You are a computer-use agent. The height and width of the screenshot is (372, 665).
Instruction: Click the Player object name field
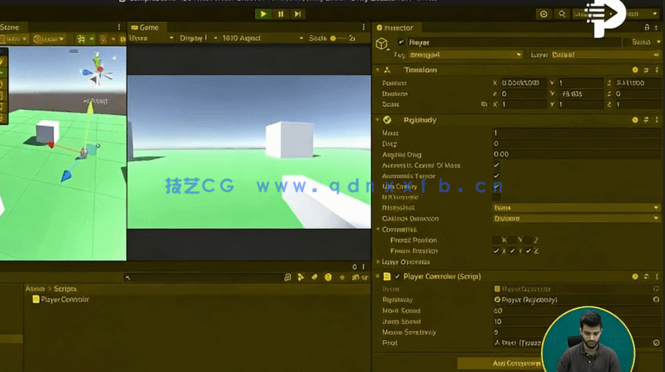click(513, 42)
